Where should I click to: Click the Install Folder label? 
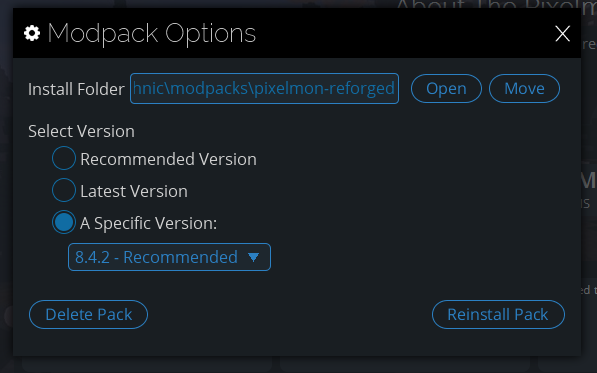76,89
